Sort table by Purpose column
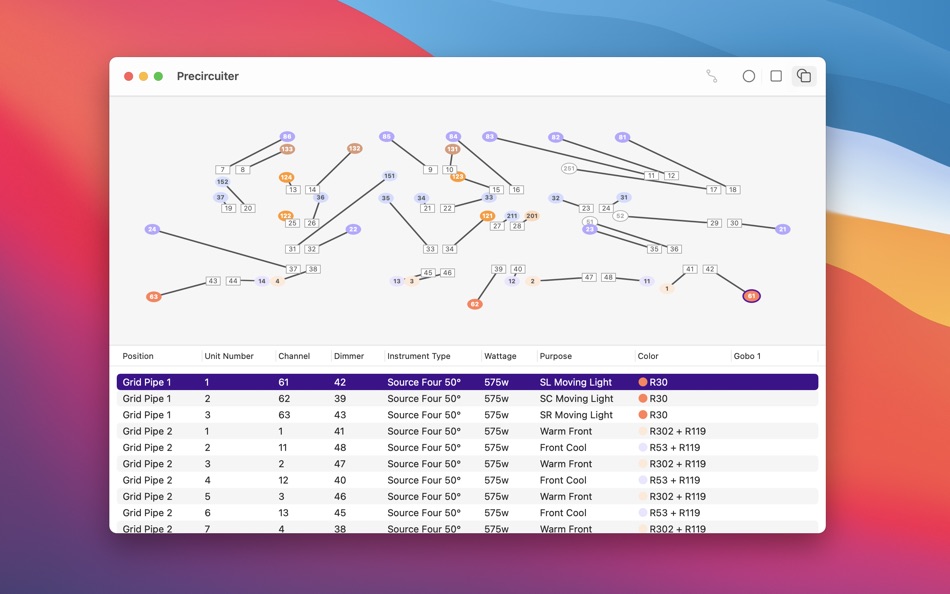This screenshot has height=594, width=950. (556, 356)
